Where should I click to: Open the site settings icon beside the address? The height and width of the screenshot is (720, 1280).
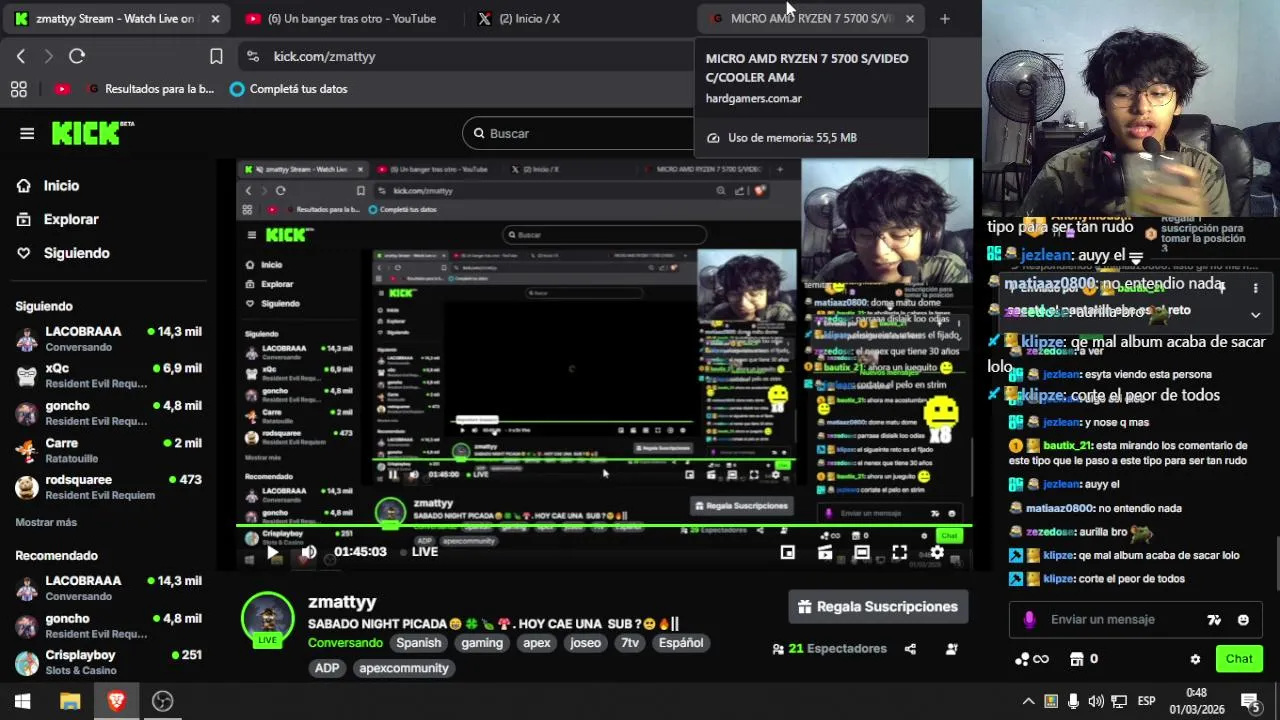coord(251,56)
